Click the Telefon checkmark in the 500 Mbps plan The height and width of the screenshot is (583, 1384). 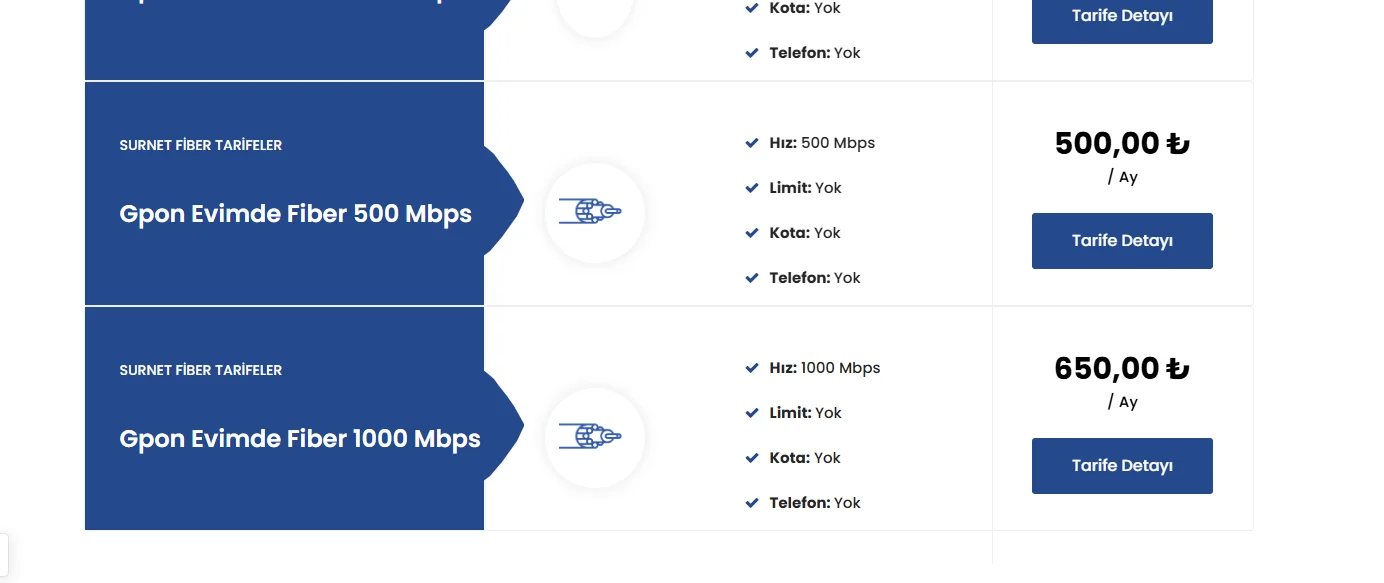click(x=752, y=278)
